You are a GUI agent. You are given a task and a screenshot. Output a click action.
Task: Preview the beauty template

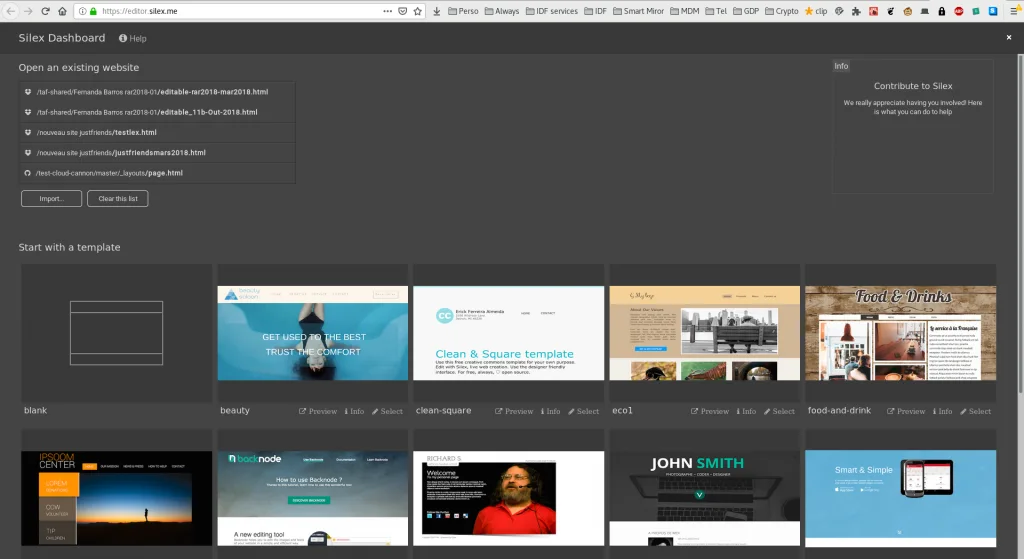click(318, 411)
